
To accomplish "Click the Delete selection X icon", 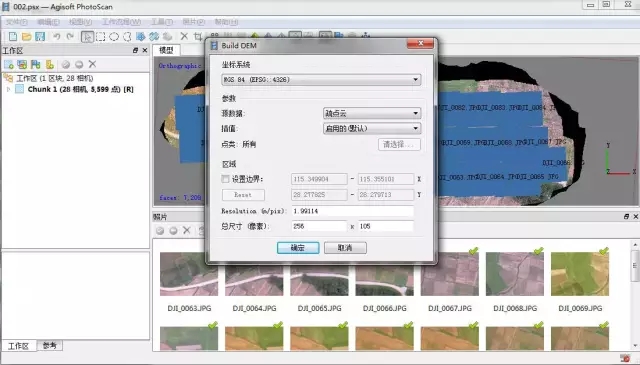I will coord(184,37).
